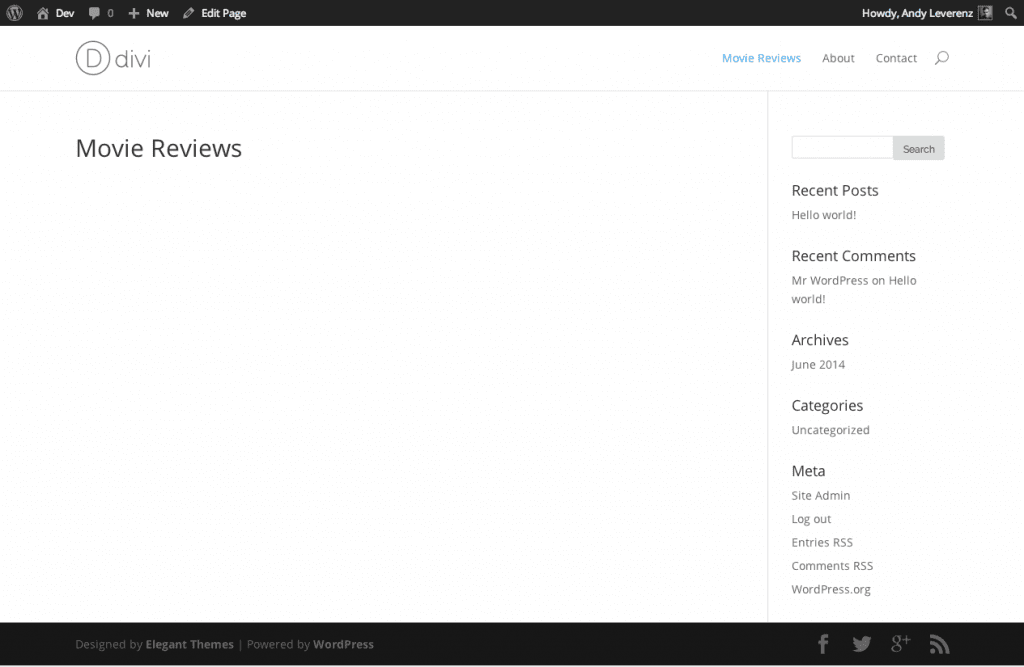Click the sidebar search text field
This screenshot has height=667, width=1024.
coord(841,148)
